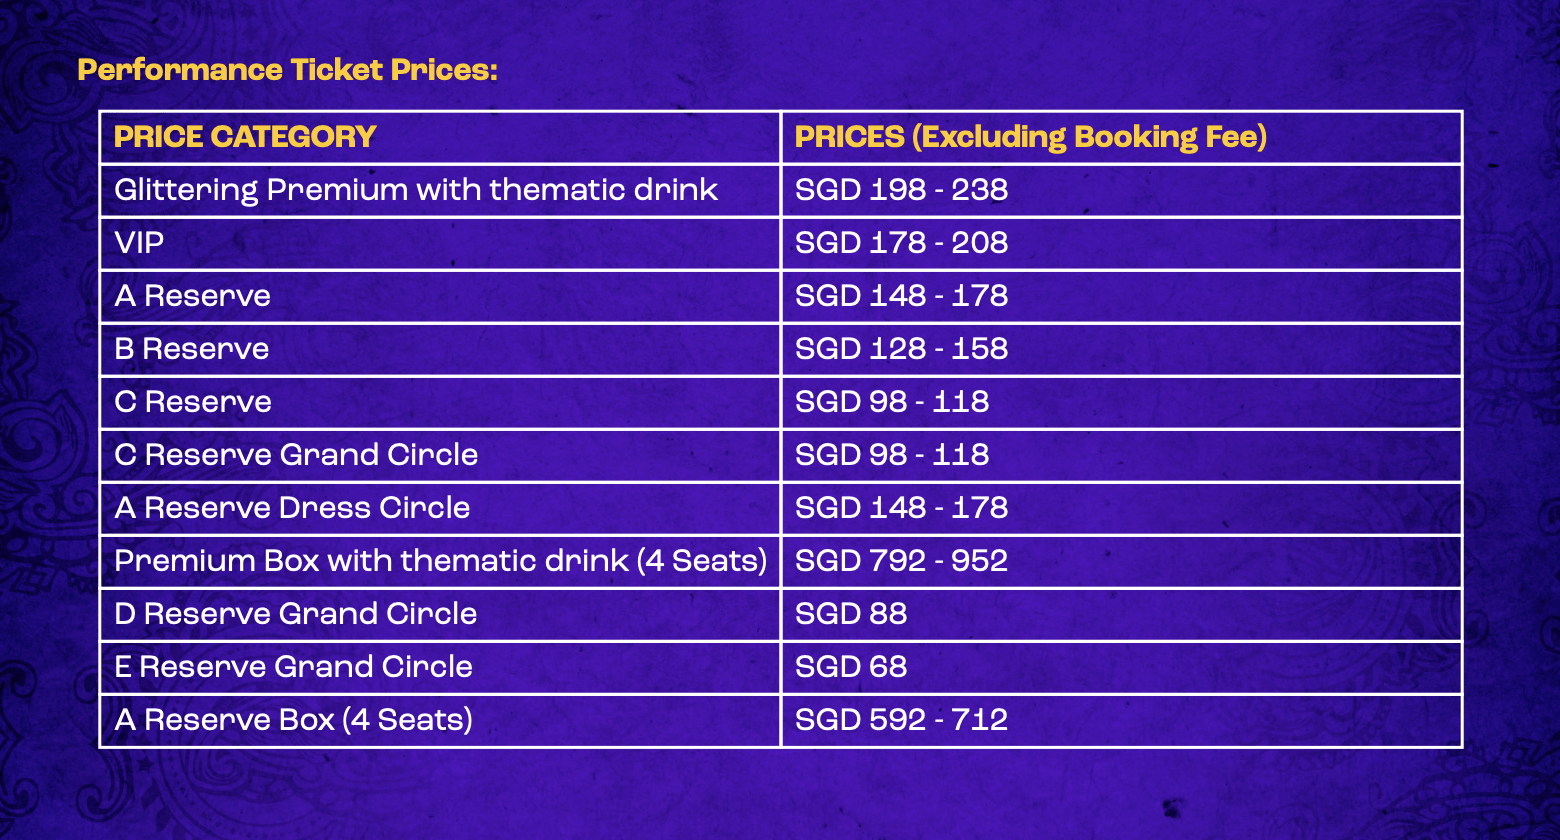This screenshot has width=1560, height=840.
Task: Click the Premium Box with thematic drink cell
Action: click(x=440, y=561)
